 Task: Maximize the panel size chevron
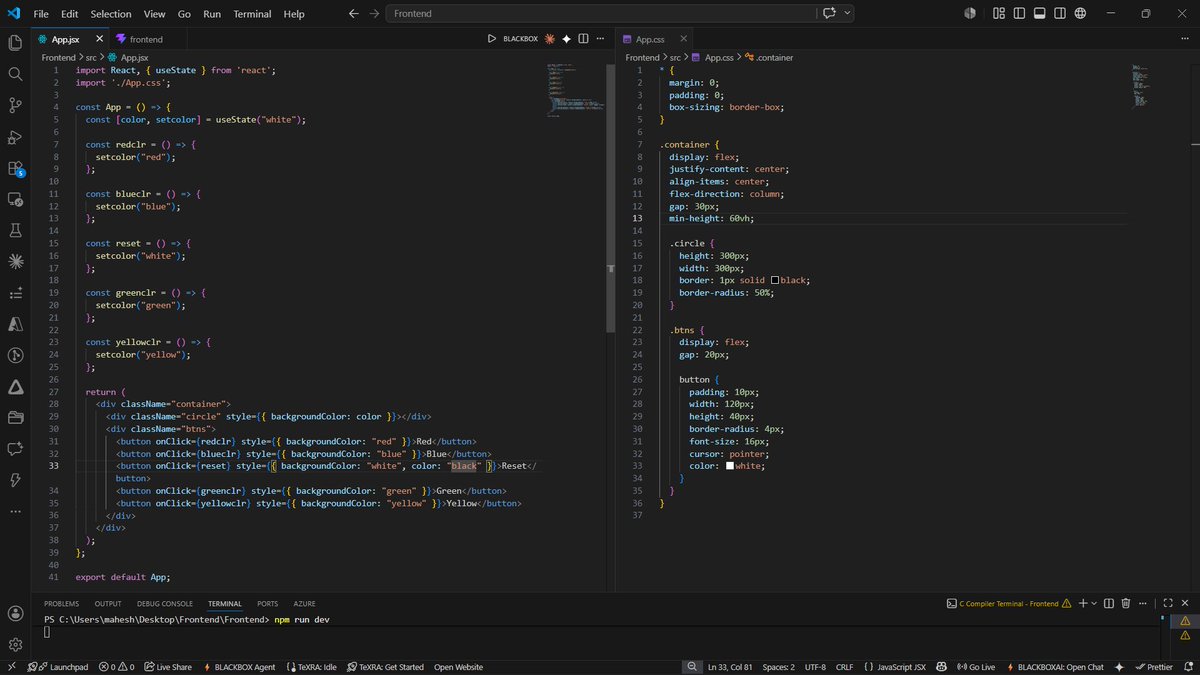(x=1166, y=603)
